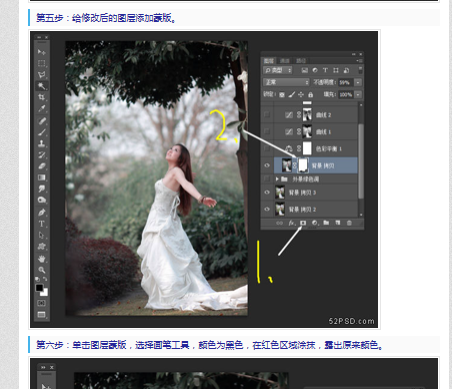The image size is (452, 389).
Task: Filter layers by shape layers
Action: click(336, 70)
